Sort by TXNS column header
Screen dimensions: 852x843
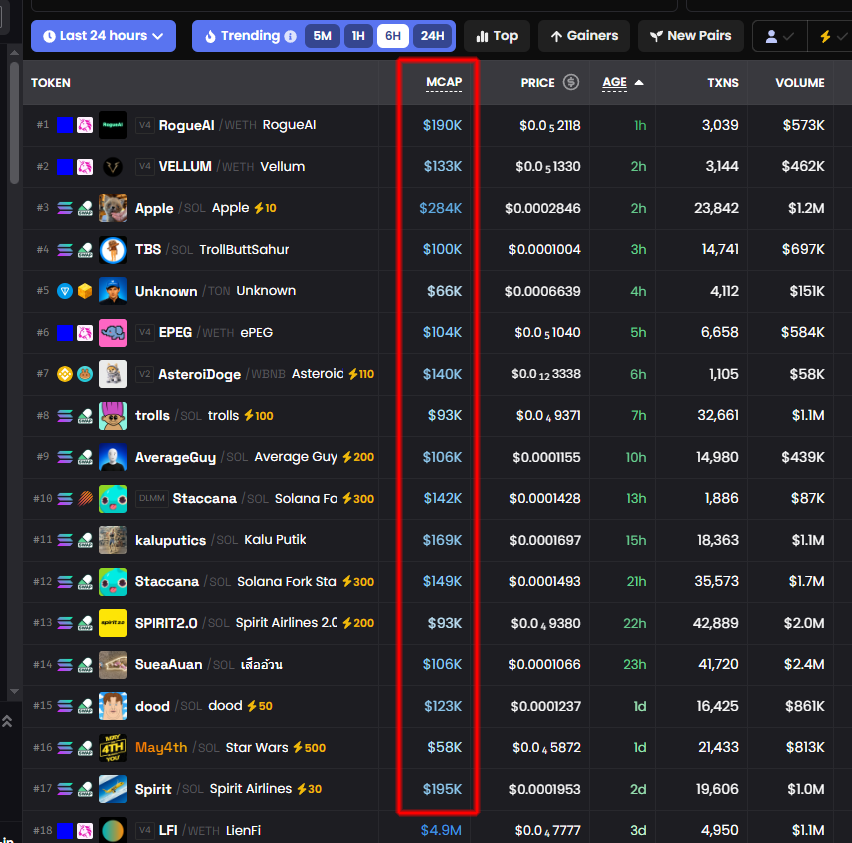723,83
